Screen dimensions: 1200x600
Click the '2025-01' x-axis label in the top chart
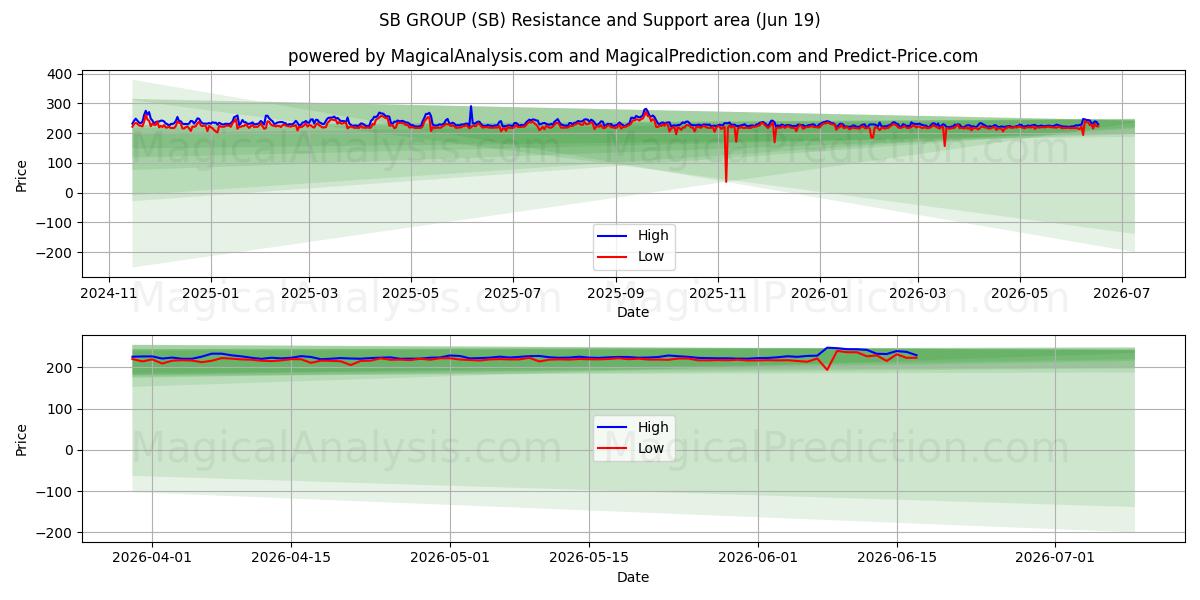211,295
